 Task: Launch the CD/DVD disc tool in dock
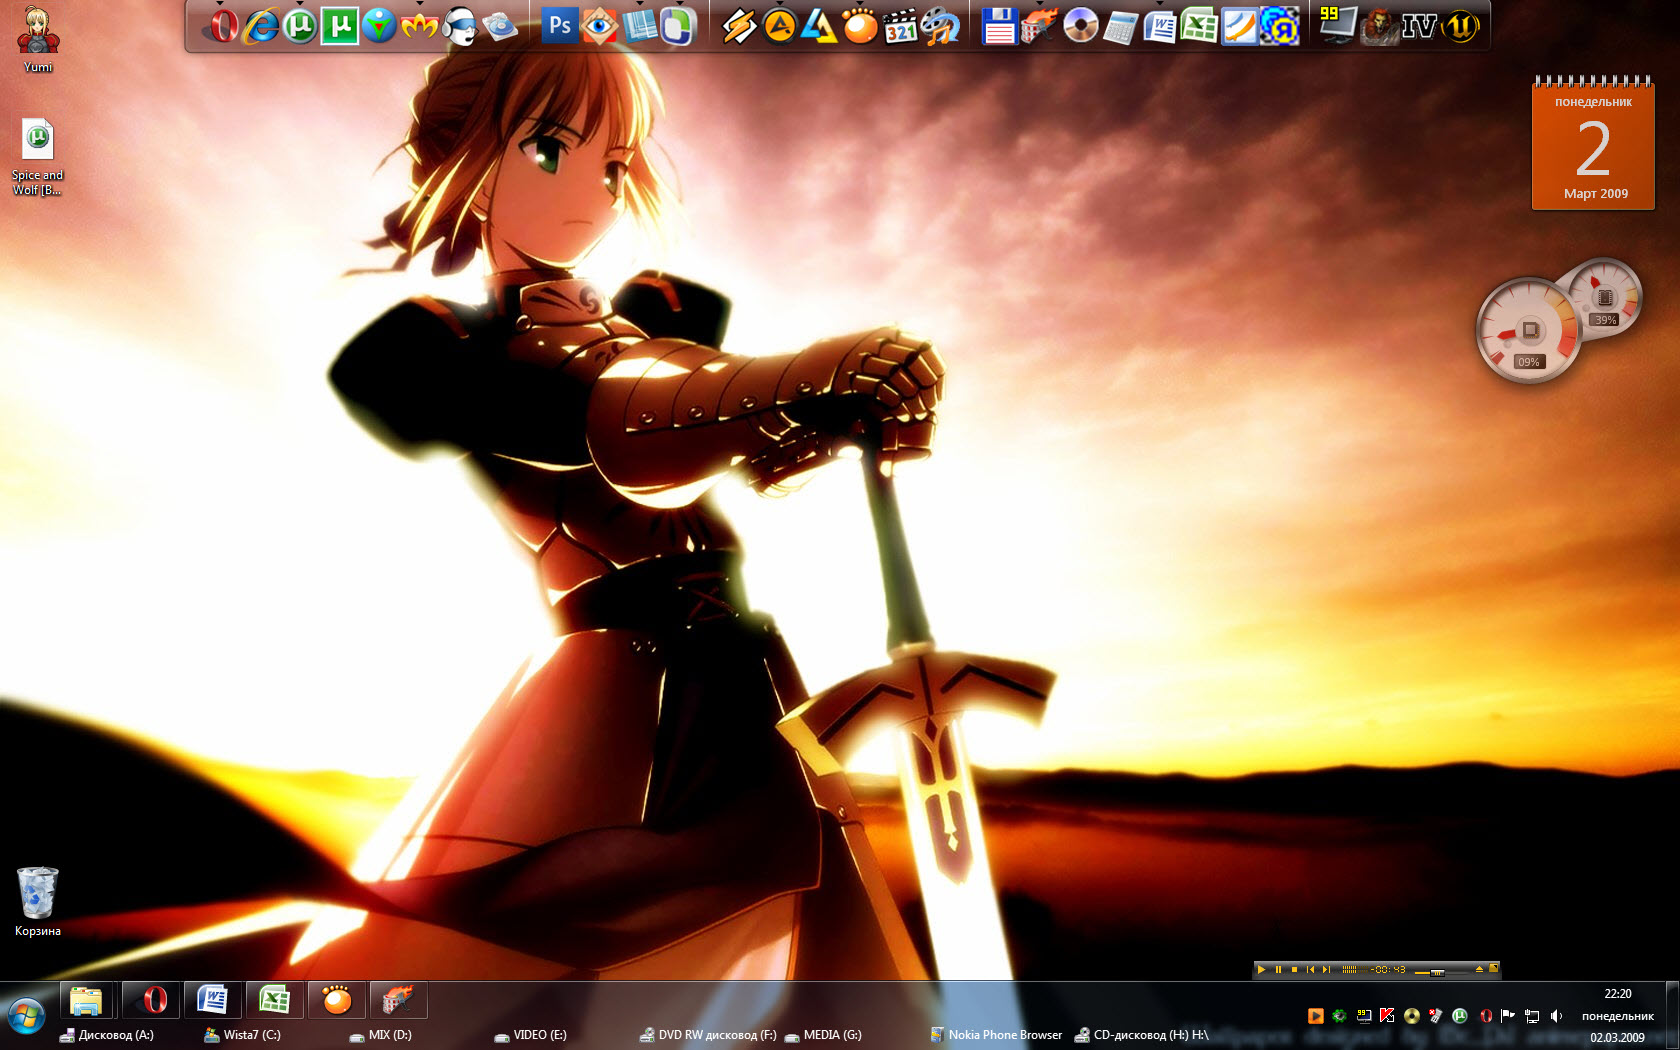(x=1080, y=26)
